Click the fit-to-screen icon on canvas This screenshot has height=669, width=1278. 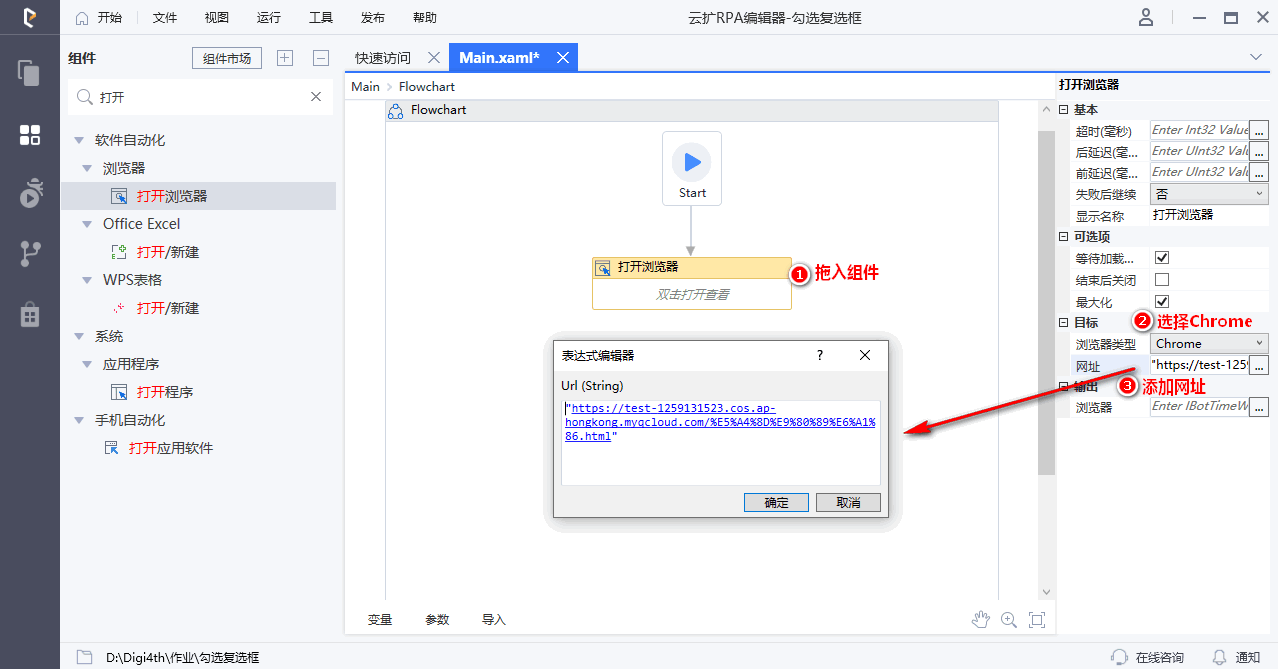(x=1037, y=620)
